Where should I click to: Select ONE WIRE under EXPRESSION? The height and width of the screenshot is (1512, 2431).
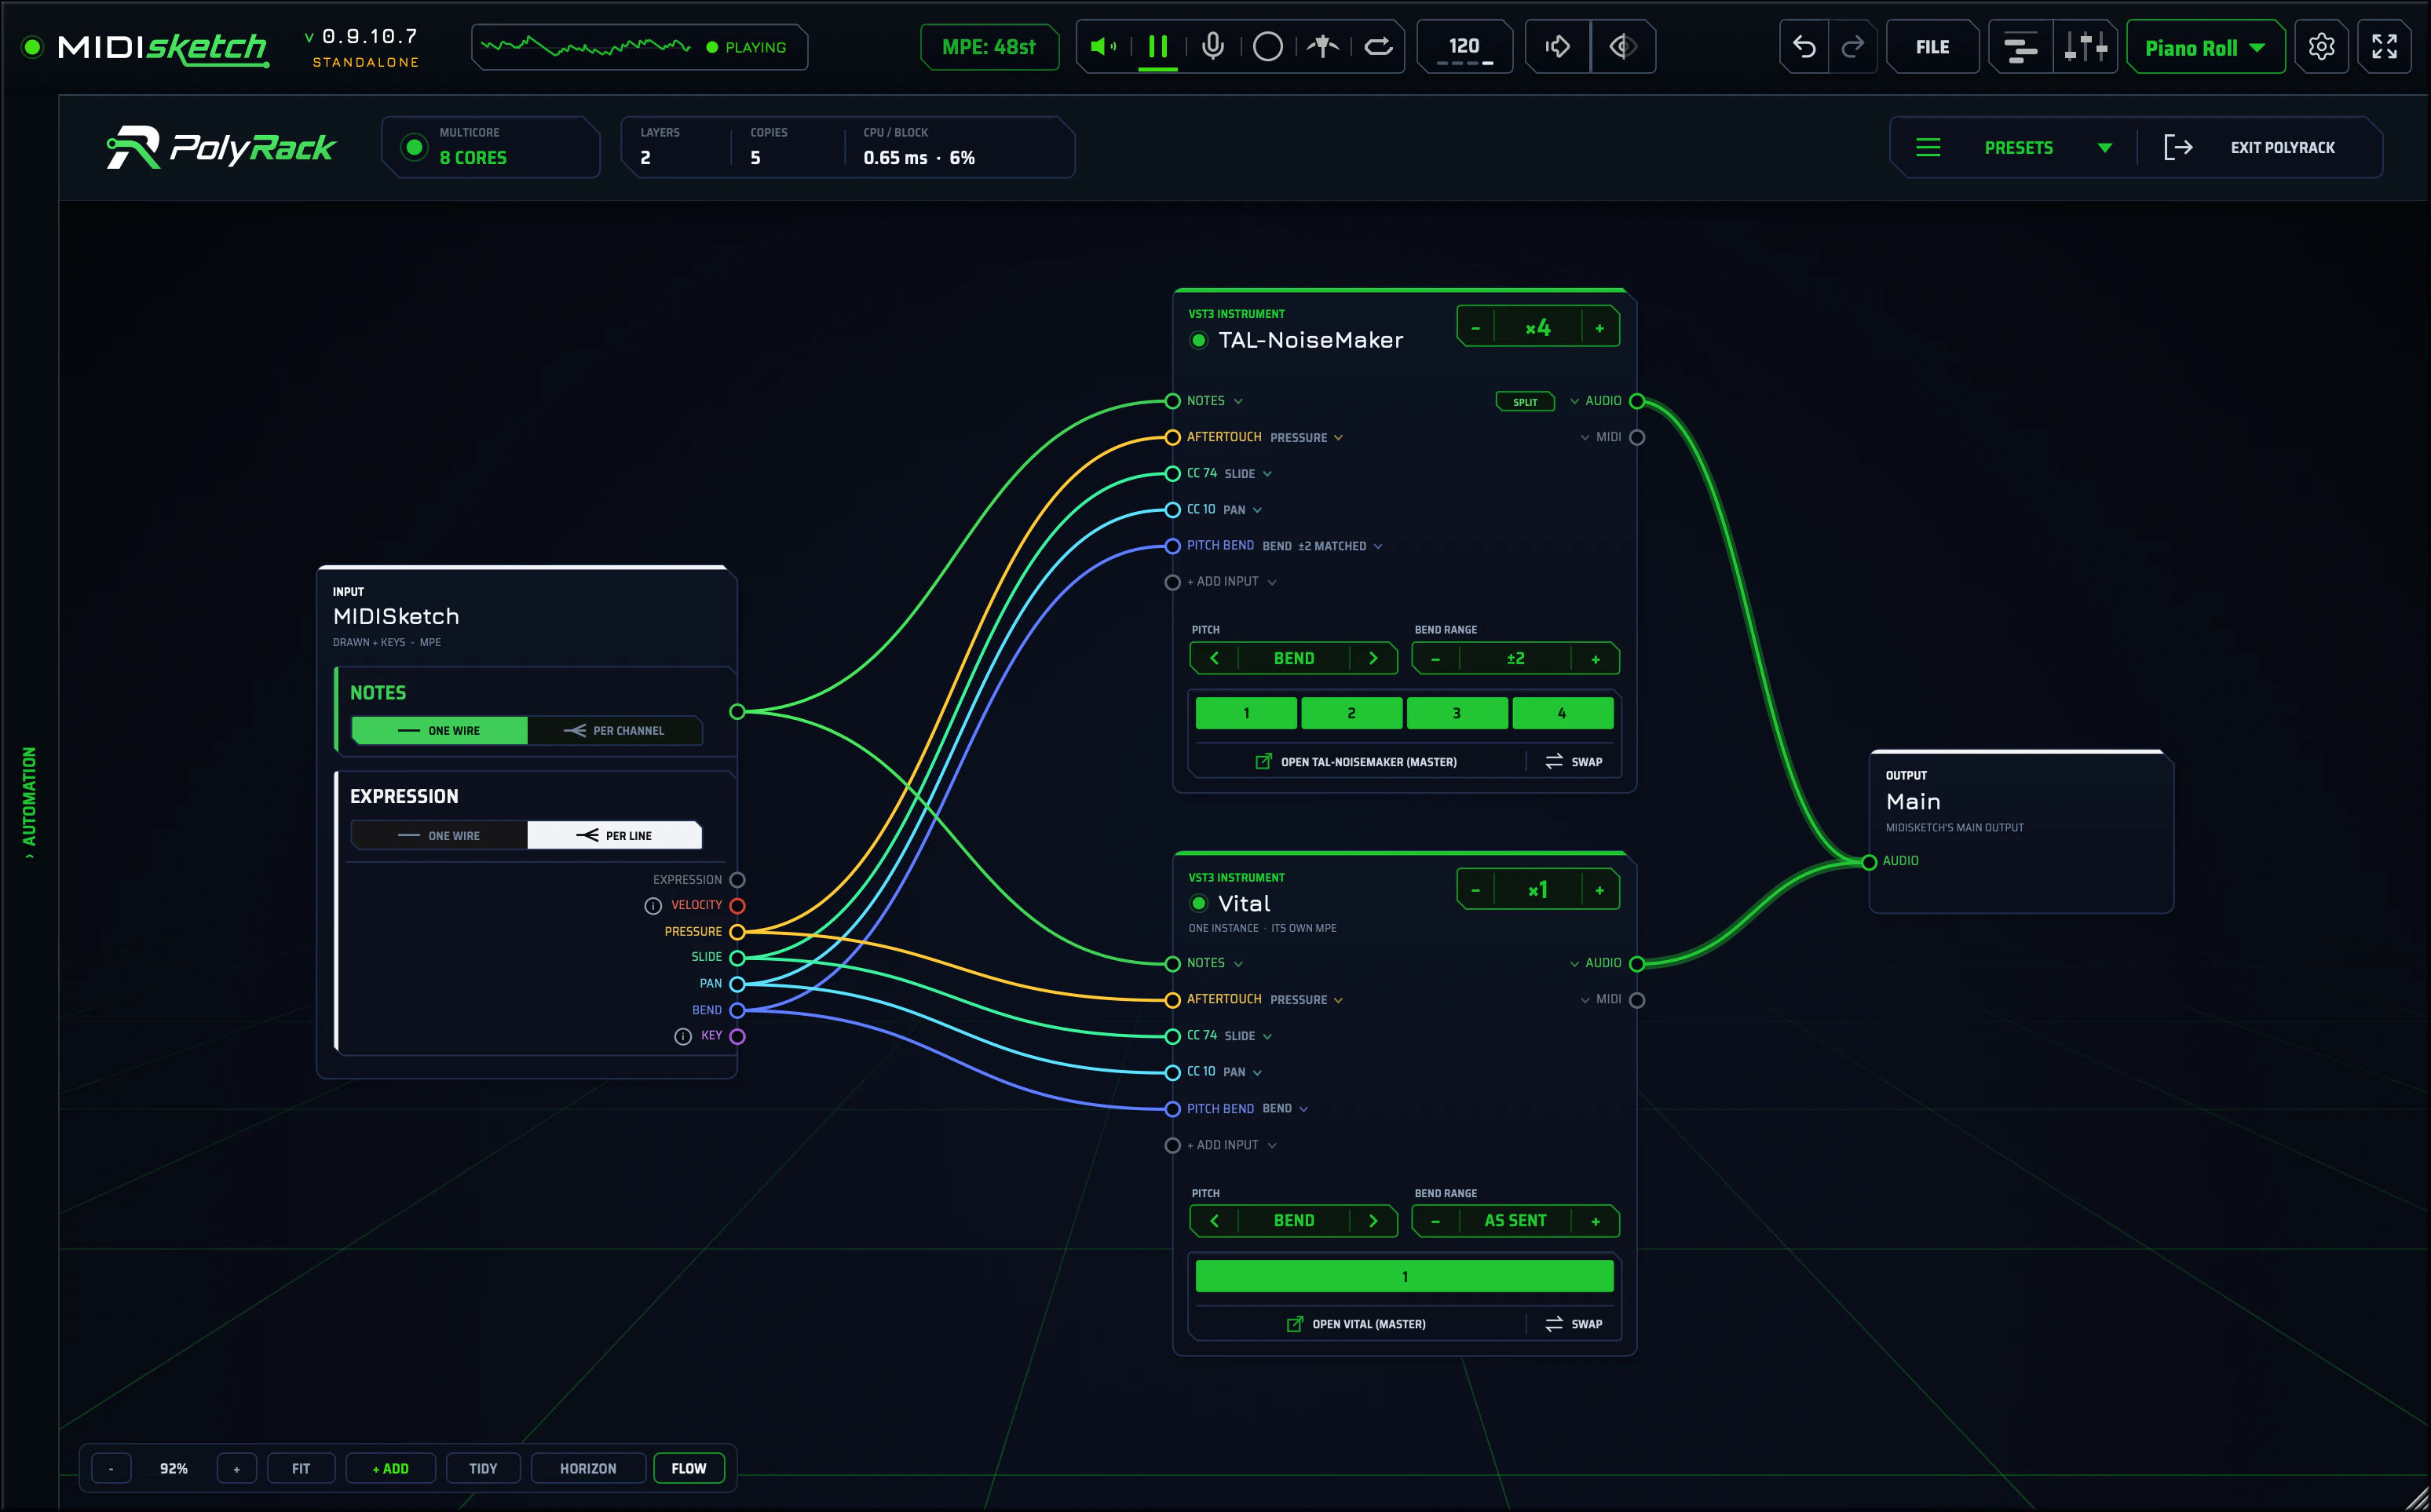tap(439, 835)
